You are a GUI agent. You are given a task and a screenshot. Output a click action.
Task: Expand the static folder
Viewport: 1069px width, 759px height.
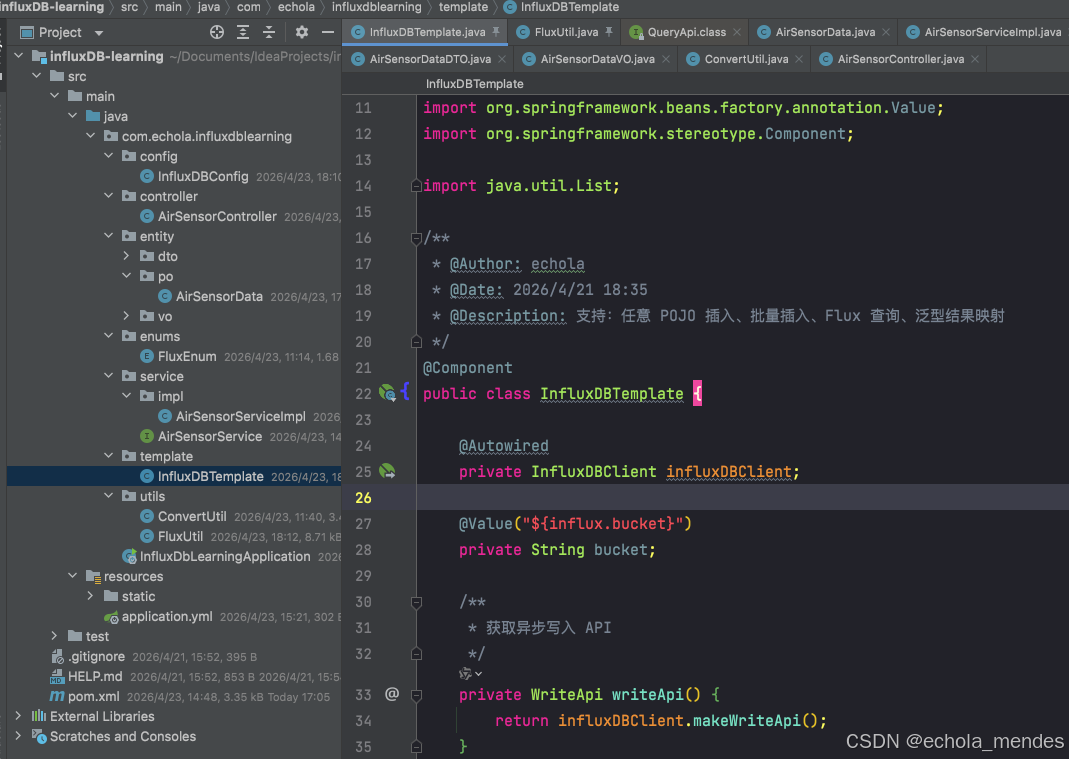click(91, 596)
